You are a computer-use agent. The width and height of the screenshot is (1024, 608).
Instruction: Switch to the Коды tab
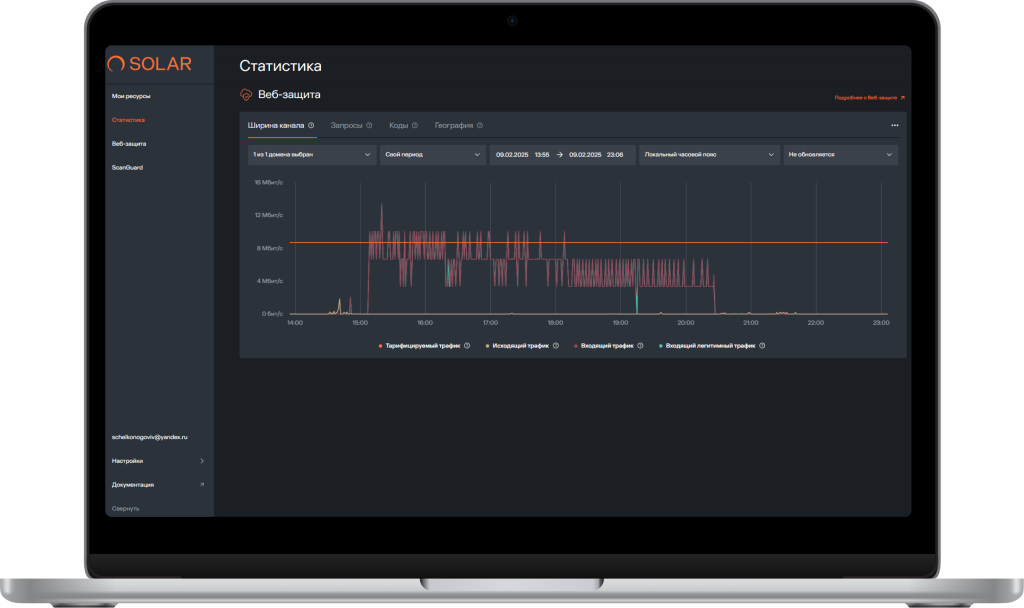[x=400, y=125]
